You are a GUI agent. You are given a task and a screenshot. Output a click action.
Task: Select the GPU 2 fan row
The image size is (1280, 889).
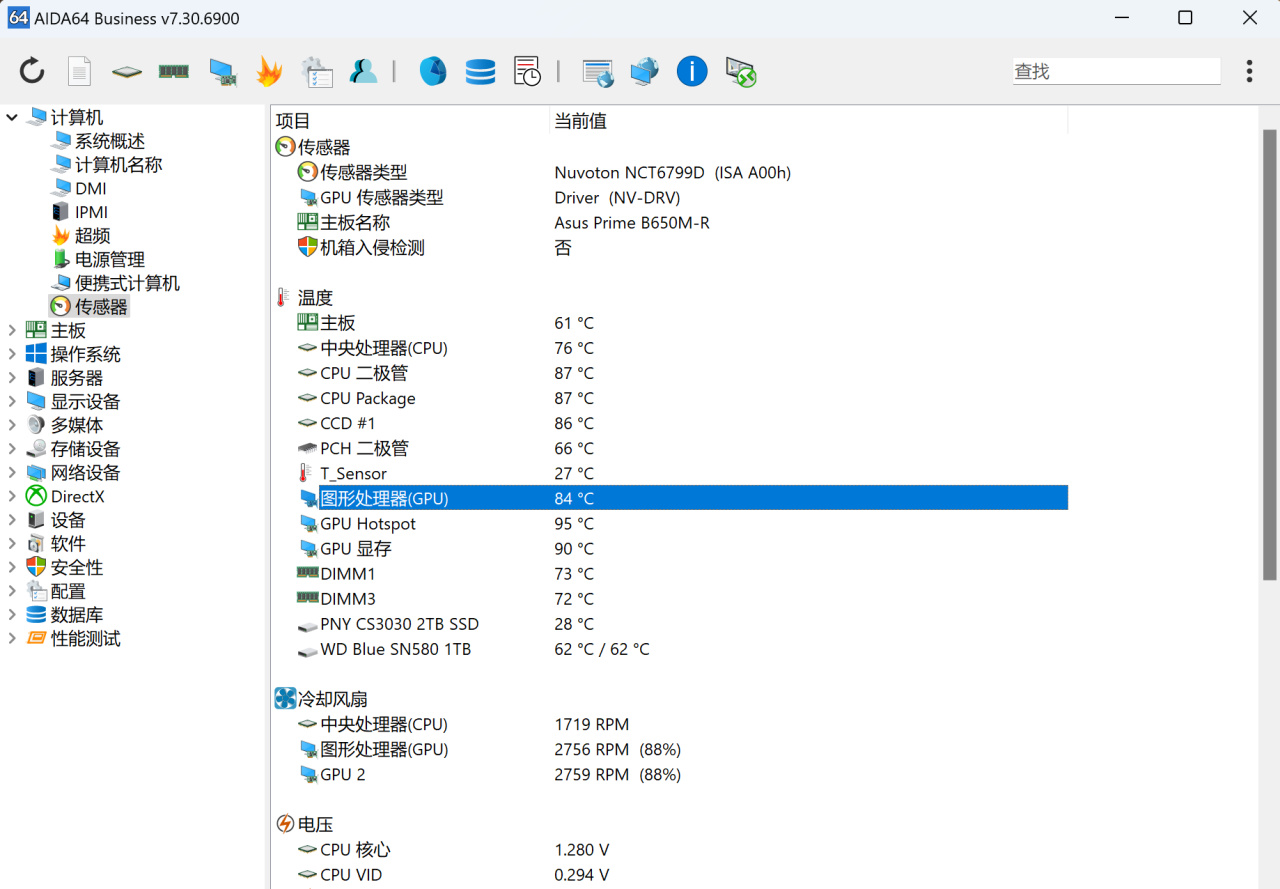670,774
